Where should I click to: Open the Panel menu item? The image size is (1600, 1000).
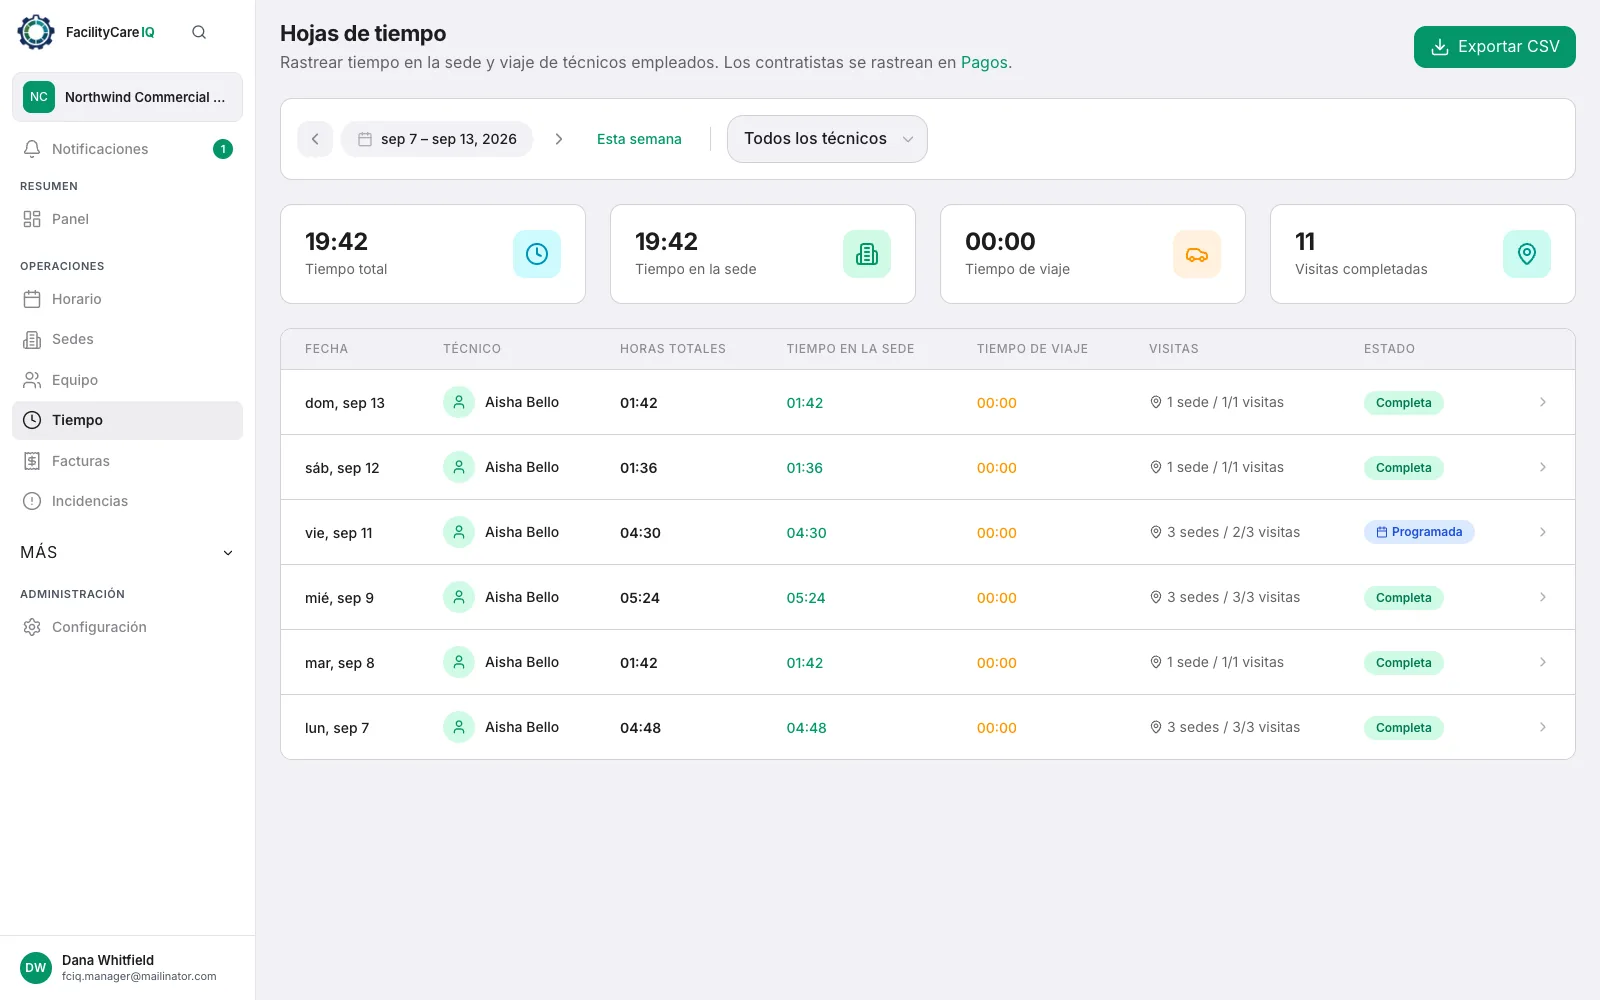click(127, 219)
